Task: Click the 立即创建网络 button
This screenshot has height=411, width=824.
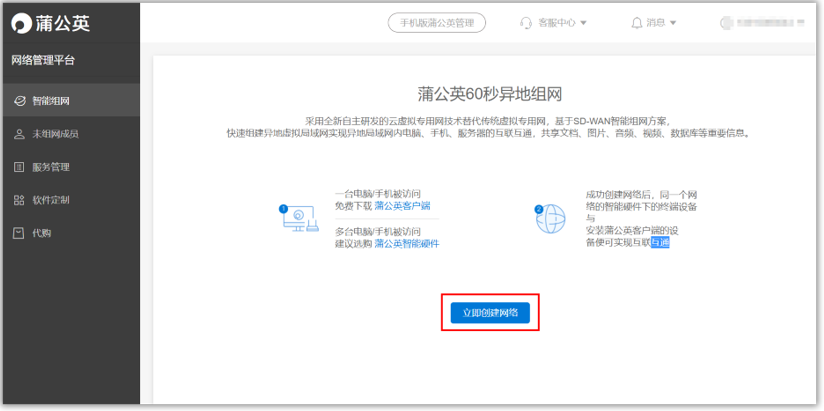Action: pyautogui.click(x=490, y=313)
